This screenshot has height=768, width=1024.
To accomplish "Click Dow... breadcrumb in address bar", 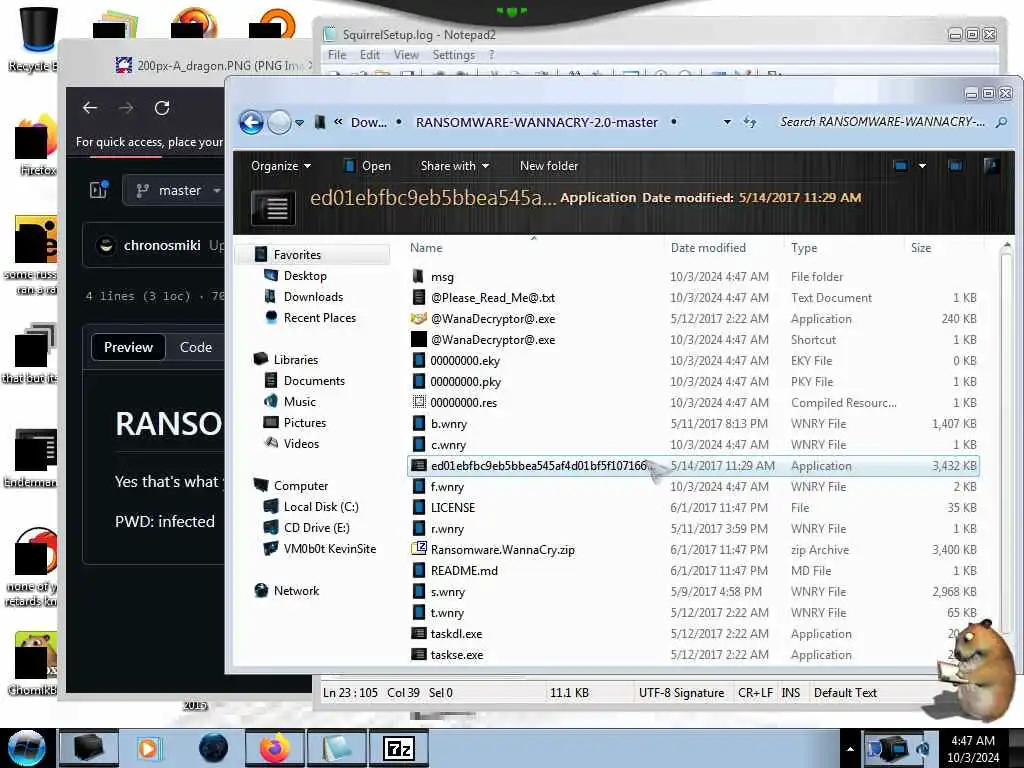I will click(x=368, y=122).
